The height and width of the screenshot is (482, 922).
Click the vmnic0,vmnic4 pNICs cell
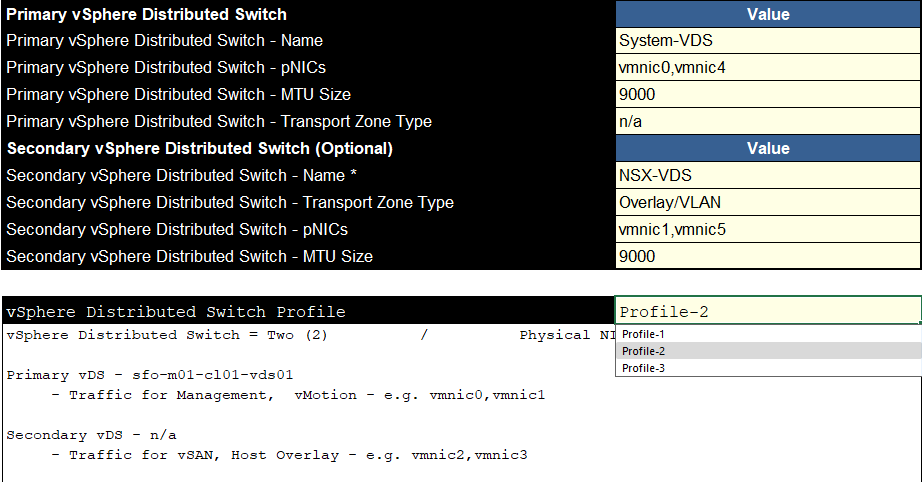(x=768, y=68)
